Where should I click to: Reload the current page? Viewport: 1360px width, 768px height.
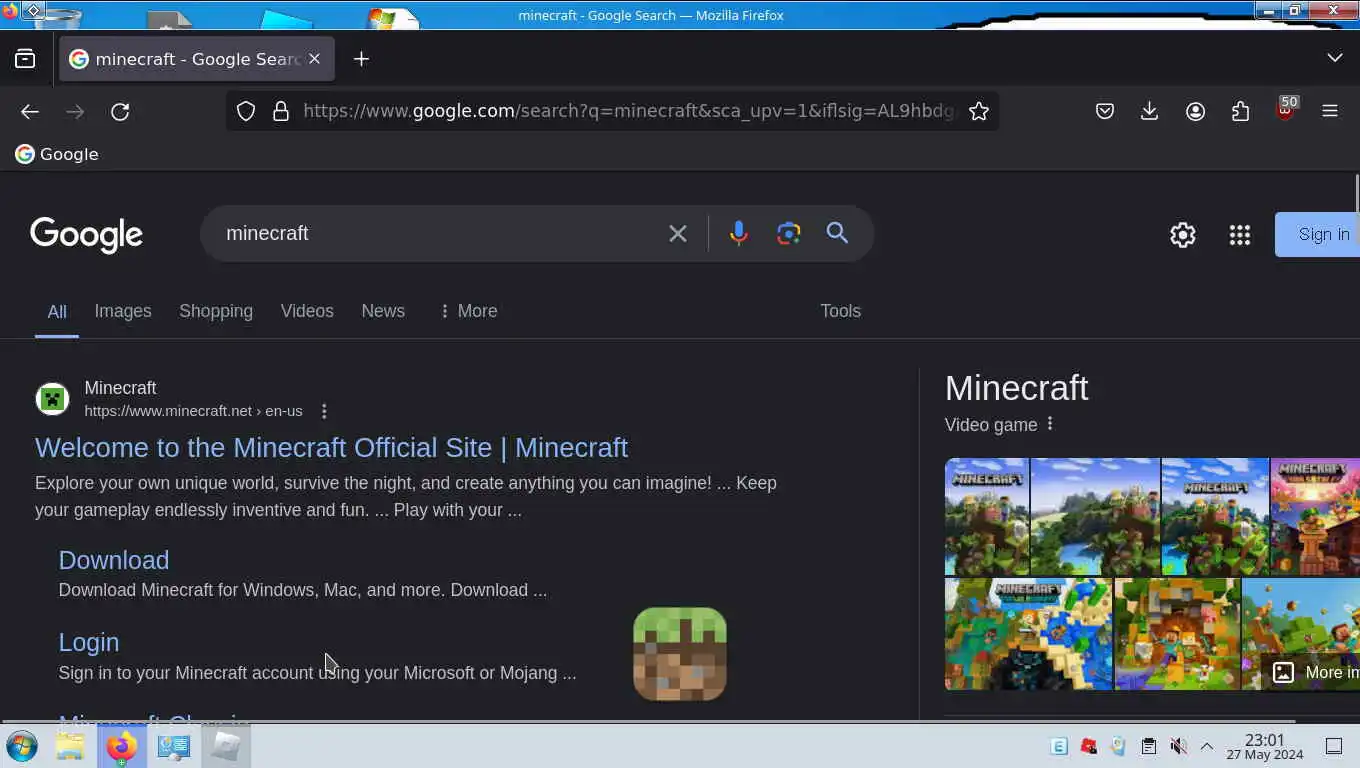(x=120, y=111)
